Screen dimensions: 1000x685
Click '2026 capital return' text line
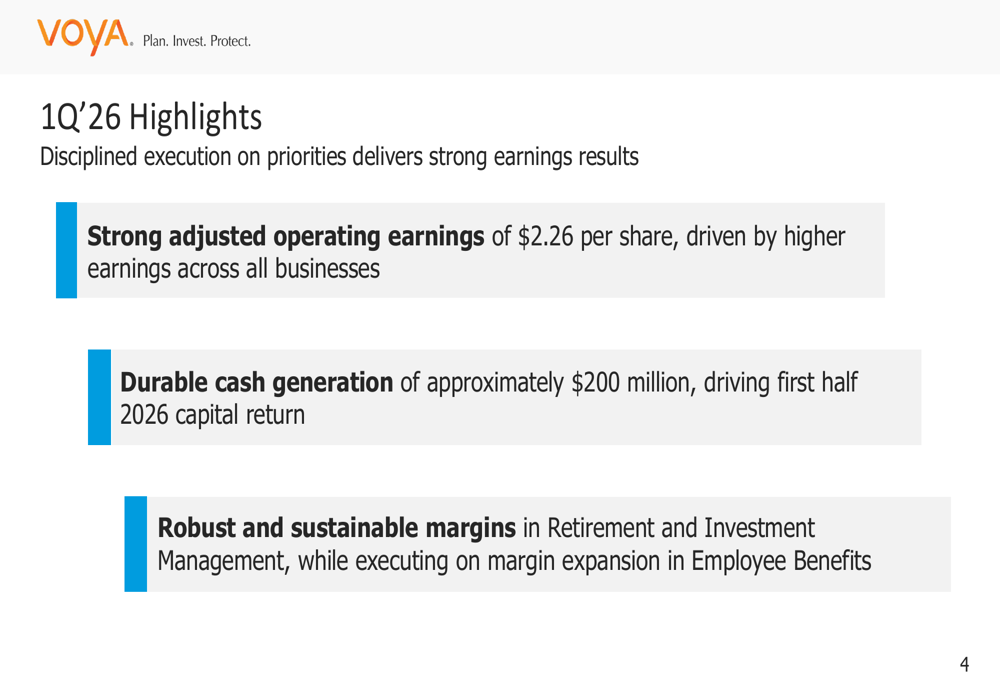coord(212,415)
